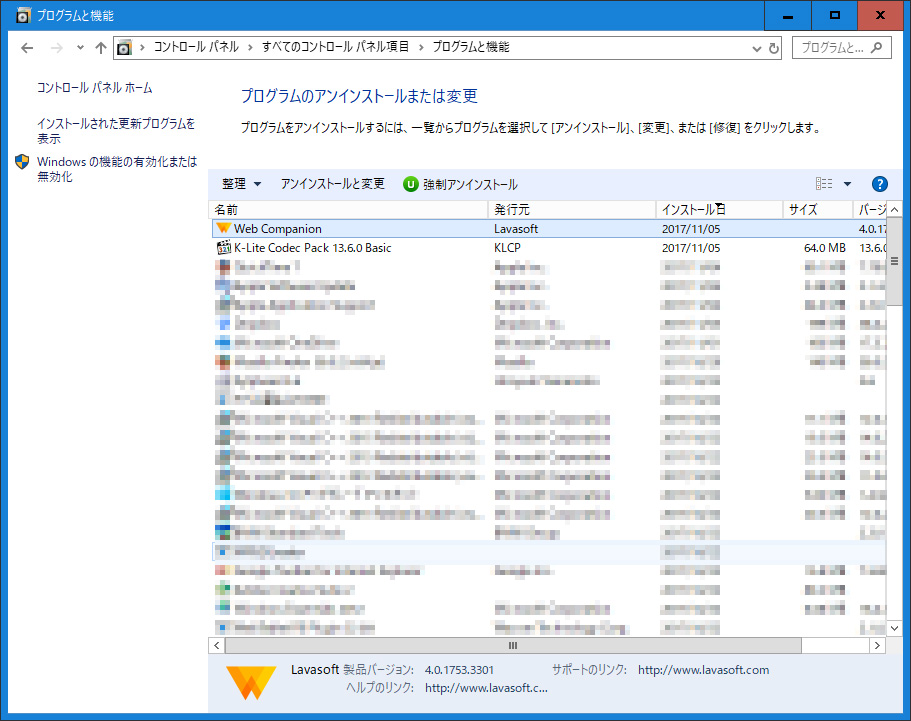This screenshot has height=721, width=911.
Task: Select the プログラムと機能 breadcrumb
Action: pos(471,47)
